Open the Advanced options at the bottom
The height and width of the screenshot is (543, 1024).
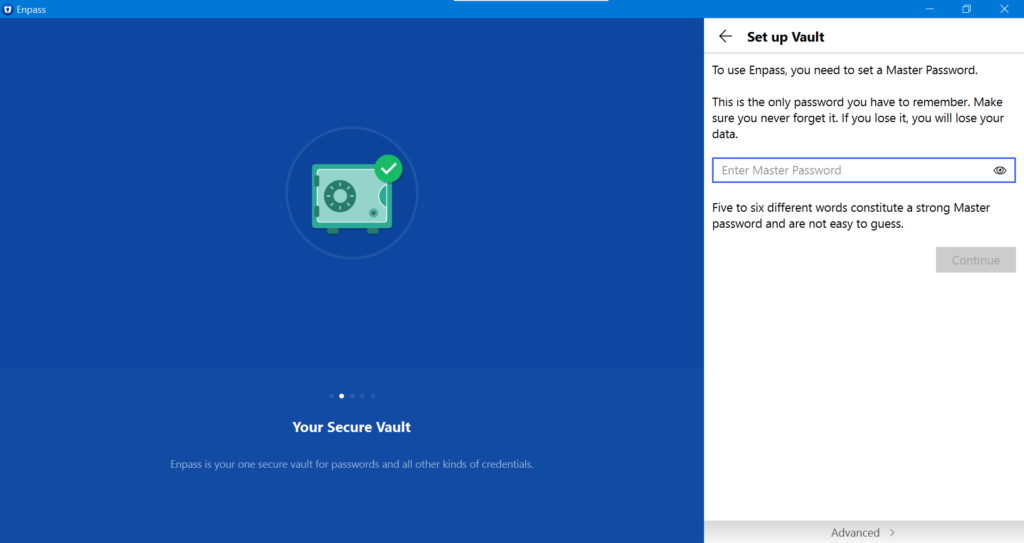pyautogui.click(x=863, y=533)
